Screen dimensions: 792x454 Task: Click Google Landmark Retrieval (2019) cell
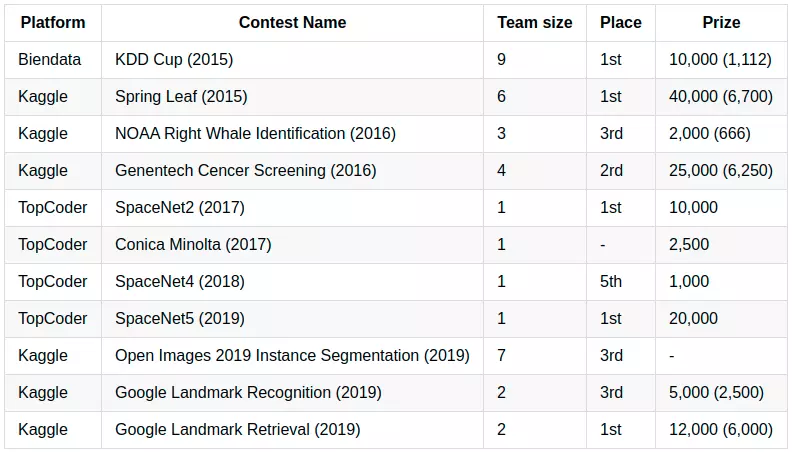(238, 430)
